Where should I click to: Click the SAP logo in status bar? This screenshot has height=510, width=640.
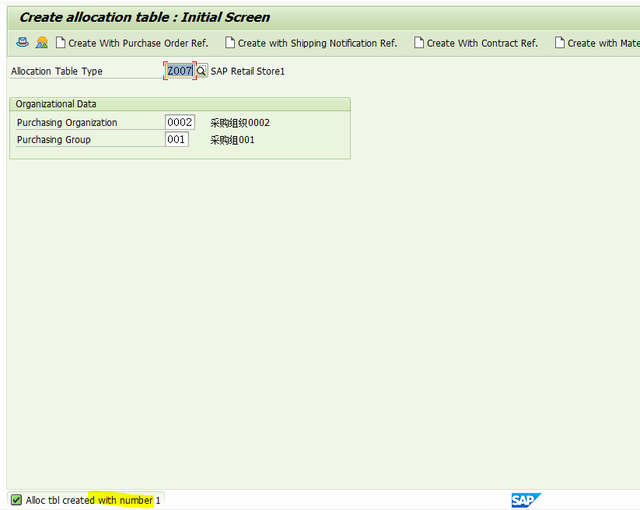(x=526, y=500)
